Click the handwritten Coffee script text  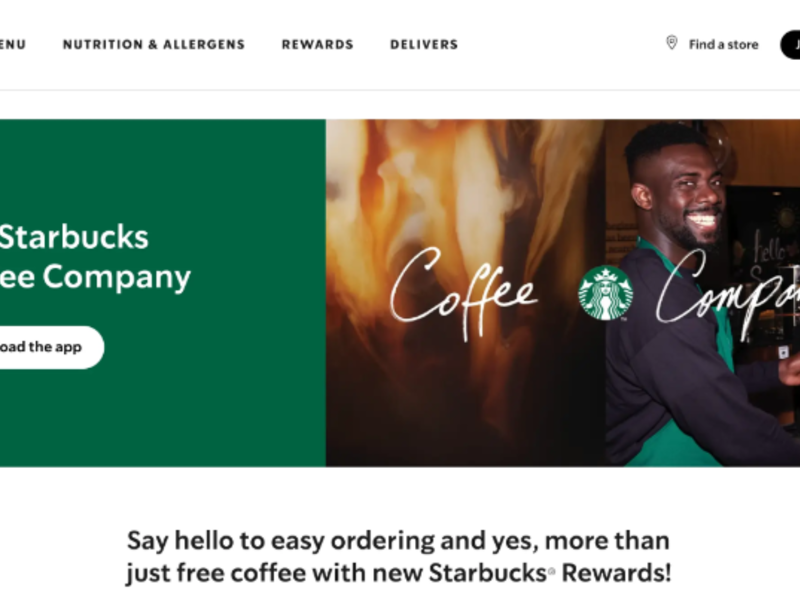click(x=463, y=293)
